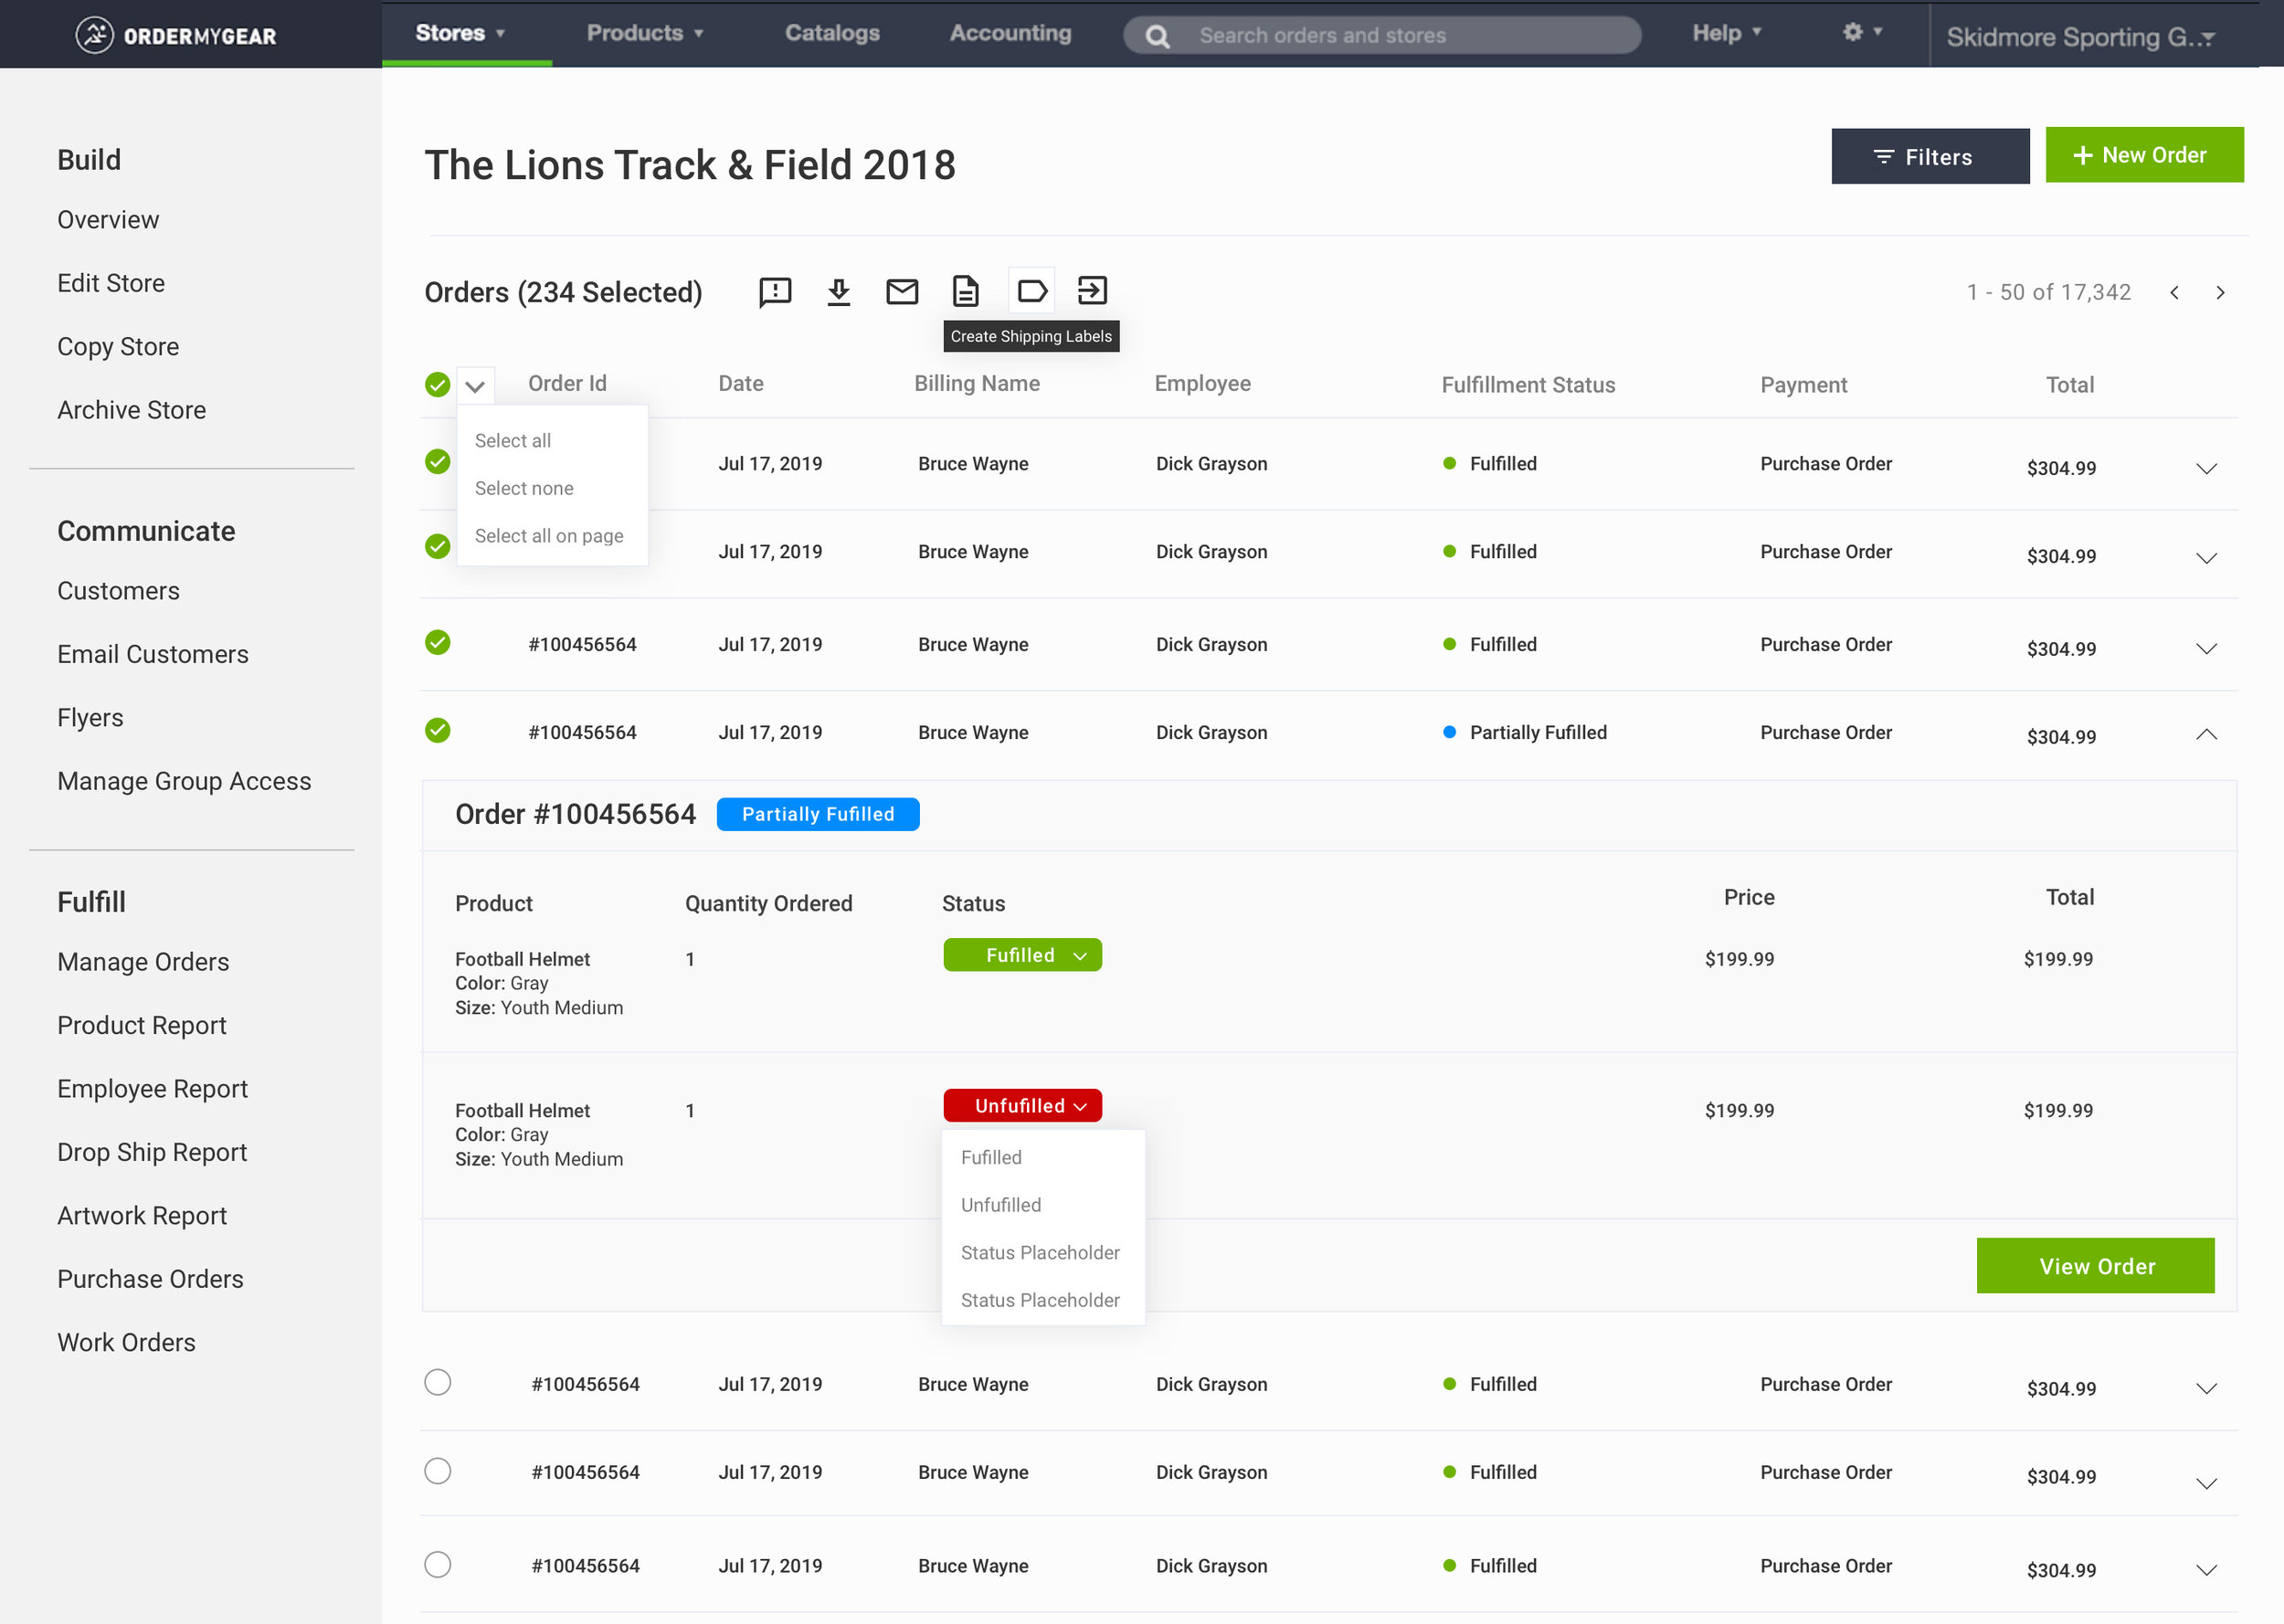Open Manage Group Access page
The height and width of the screenshot is (1624, 2284).
click(x=184, y=781)
